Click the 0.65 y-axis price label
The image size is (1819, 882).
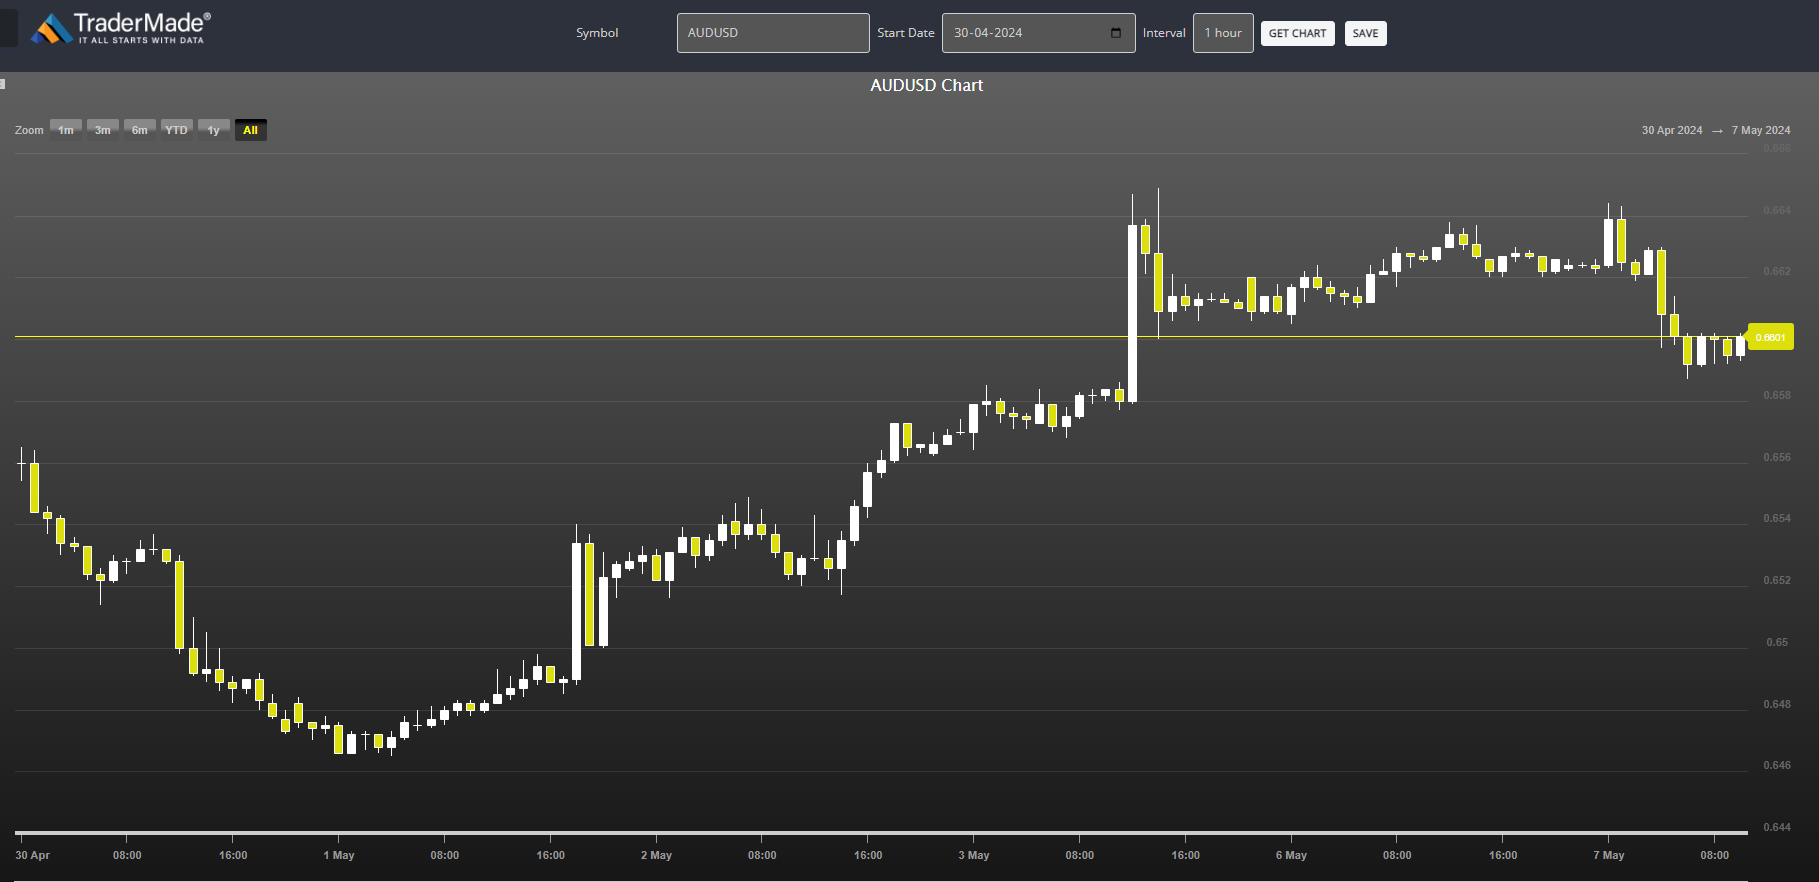tap(1777, 642)
